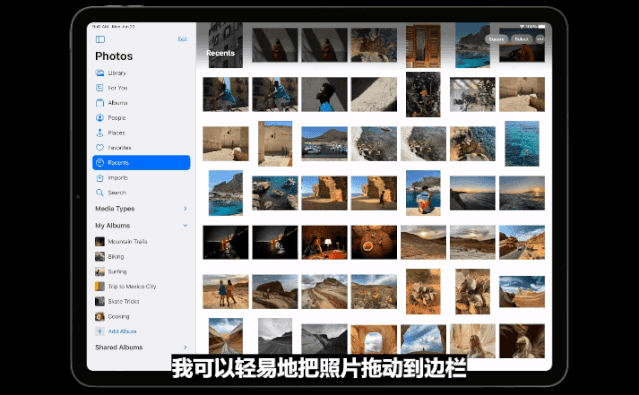639x395 pixels.
Task: Tap the Edit link in the sidebar
Action: point(182,39)
